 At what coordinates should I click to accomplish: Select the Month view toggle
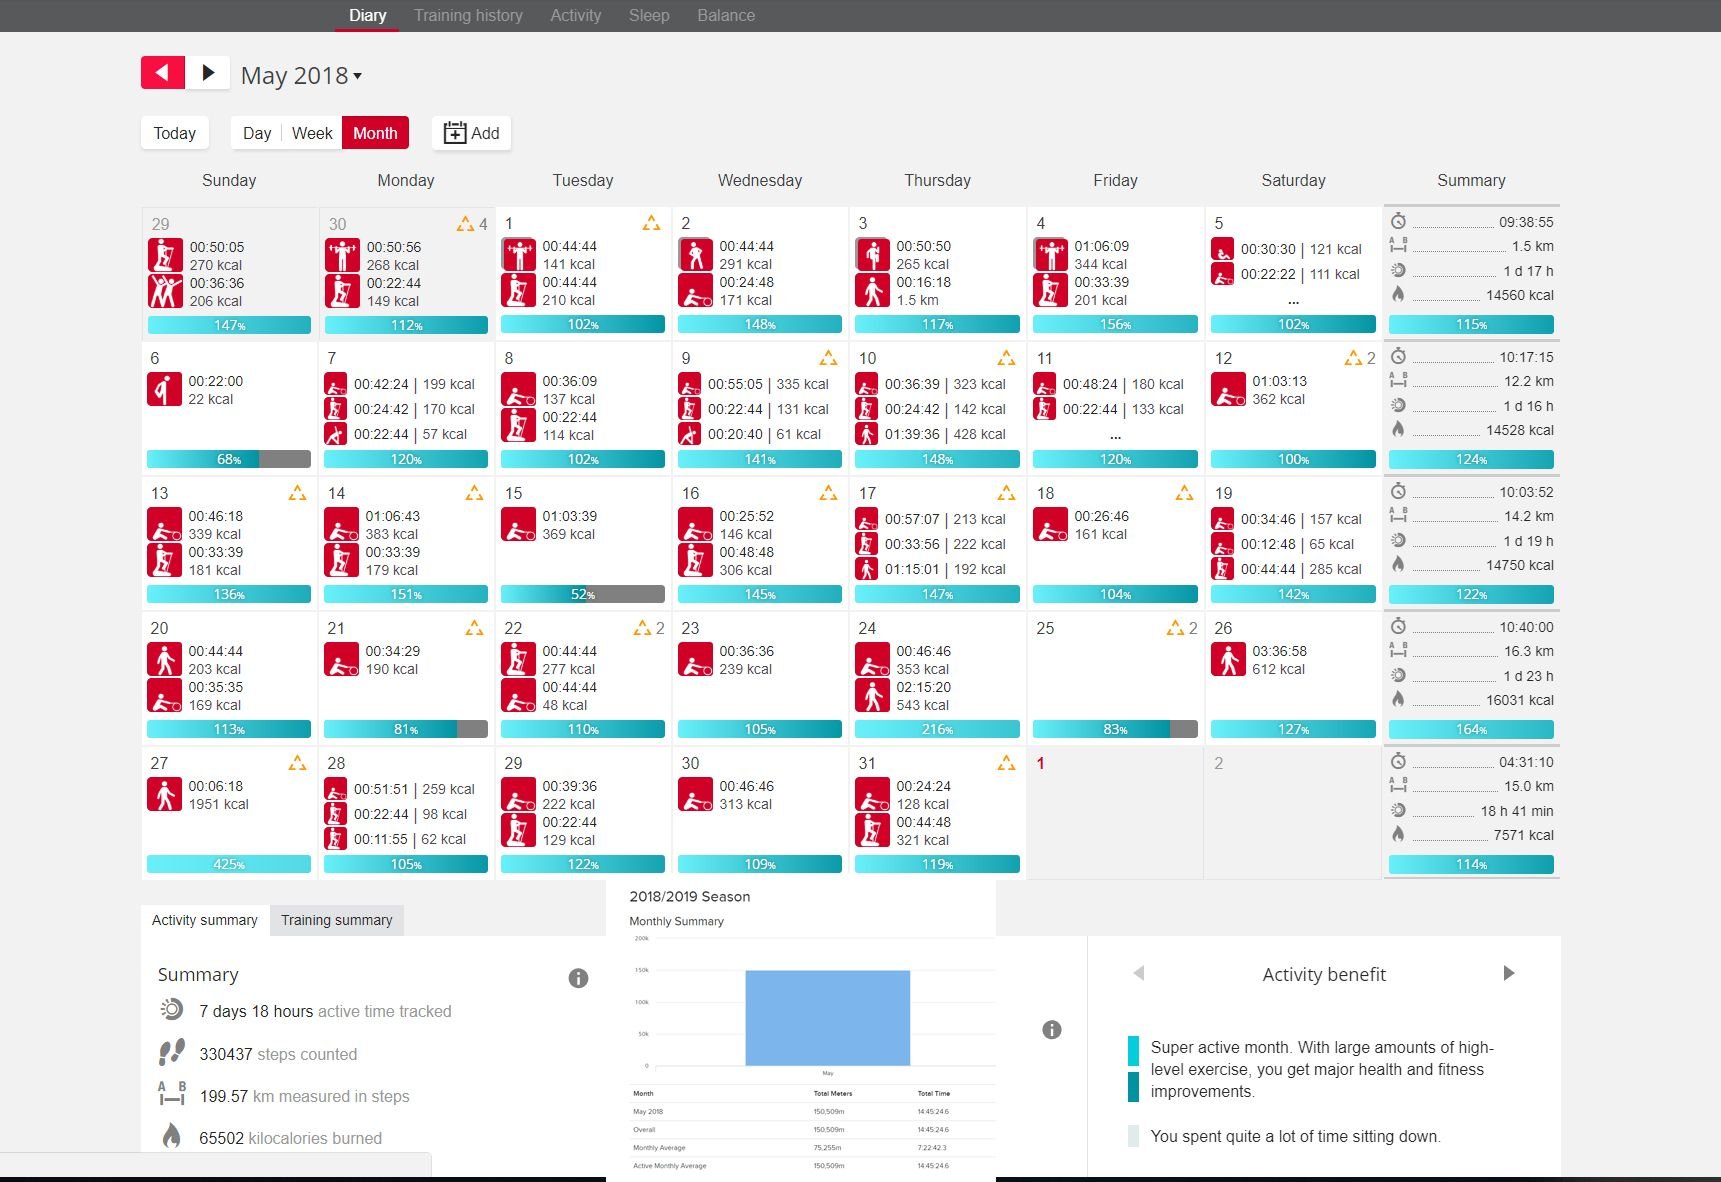375,133
